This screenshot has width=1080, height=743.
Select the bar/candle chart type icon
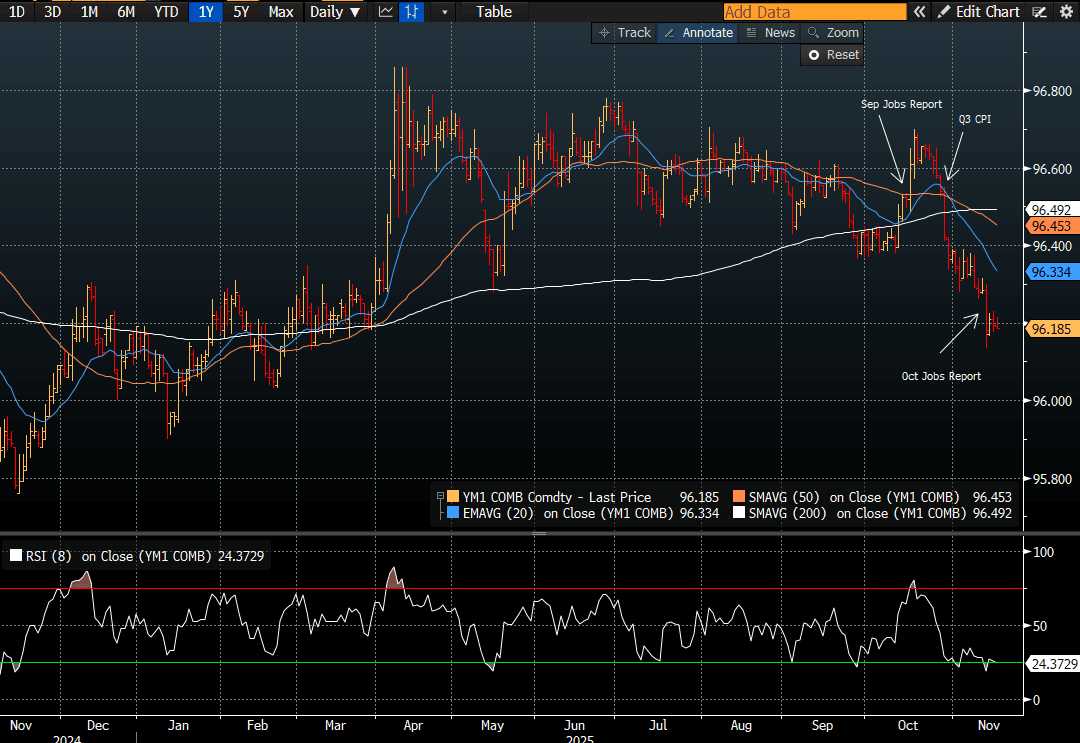(x=411, y=12)
